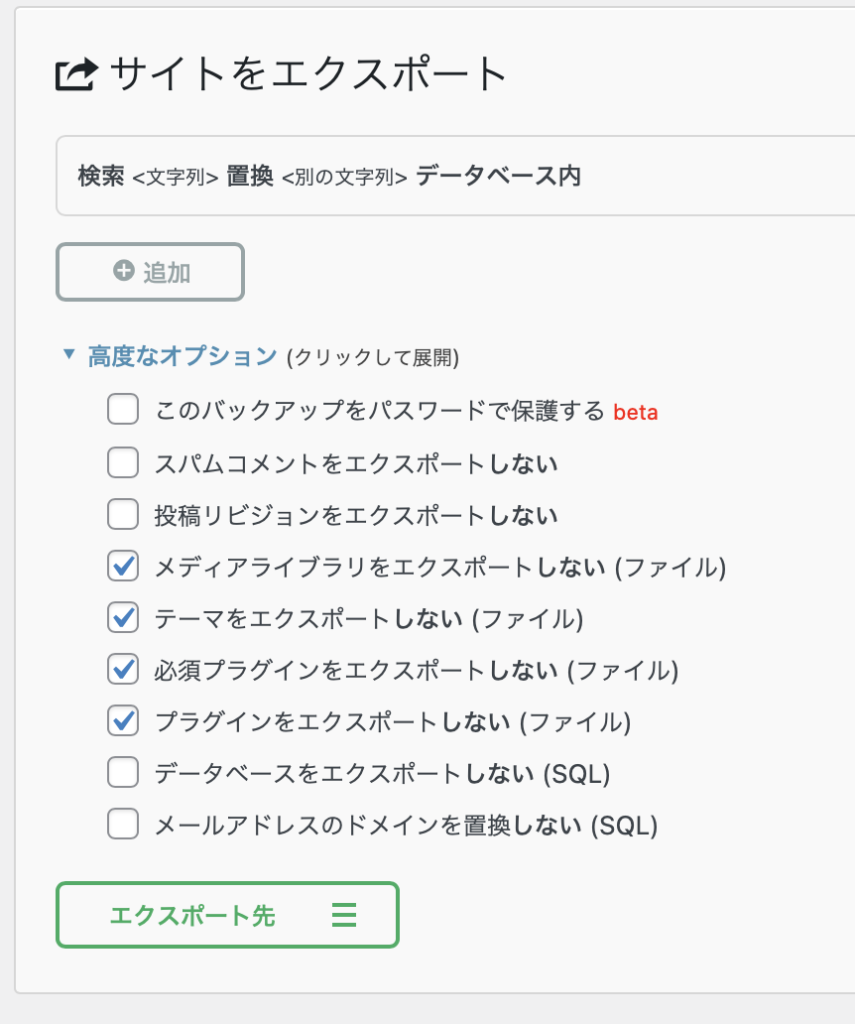
Task: Click the export share icon beside the title
Action: (x=76, y=75)
